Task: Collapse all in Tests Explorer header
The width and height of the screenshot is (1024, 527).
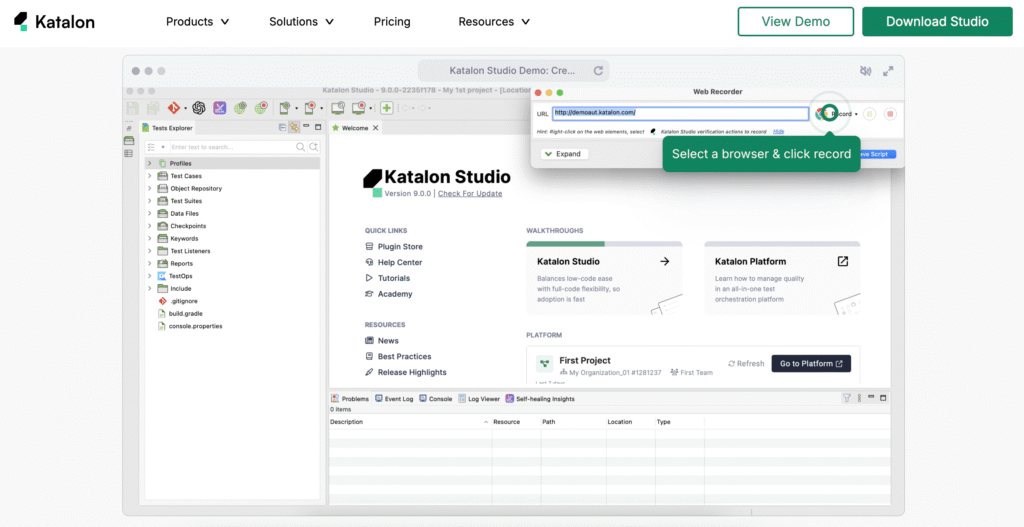Action: tap(283, 127)
